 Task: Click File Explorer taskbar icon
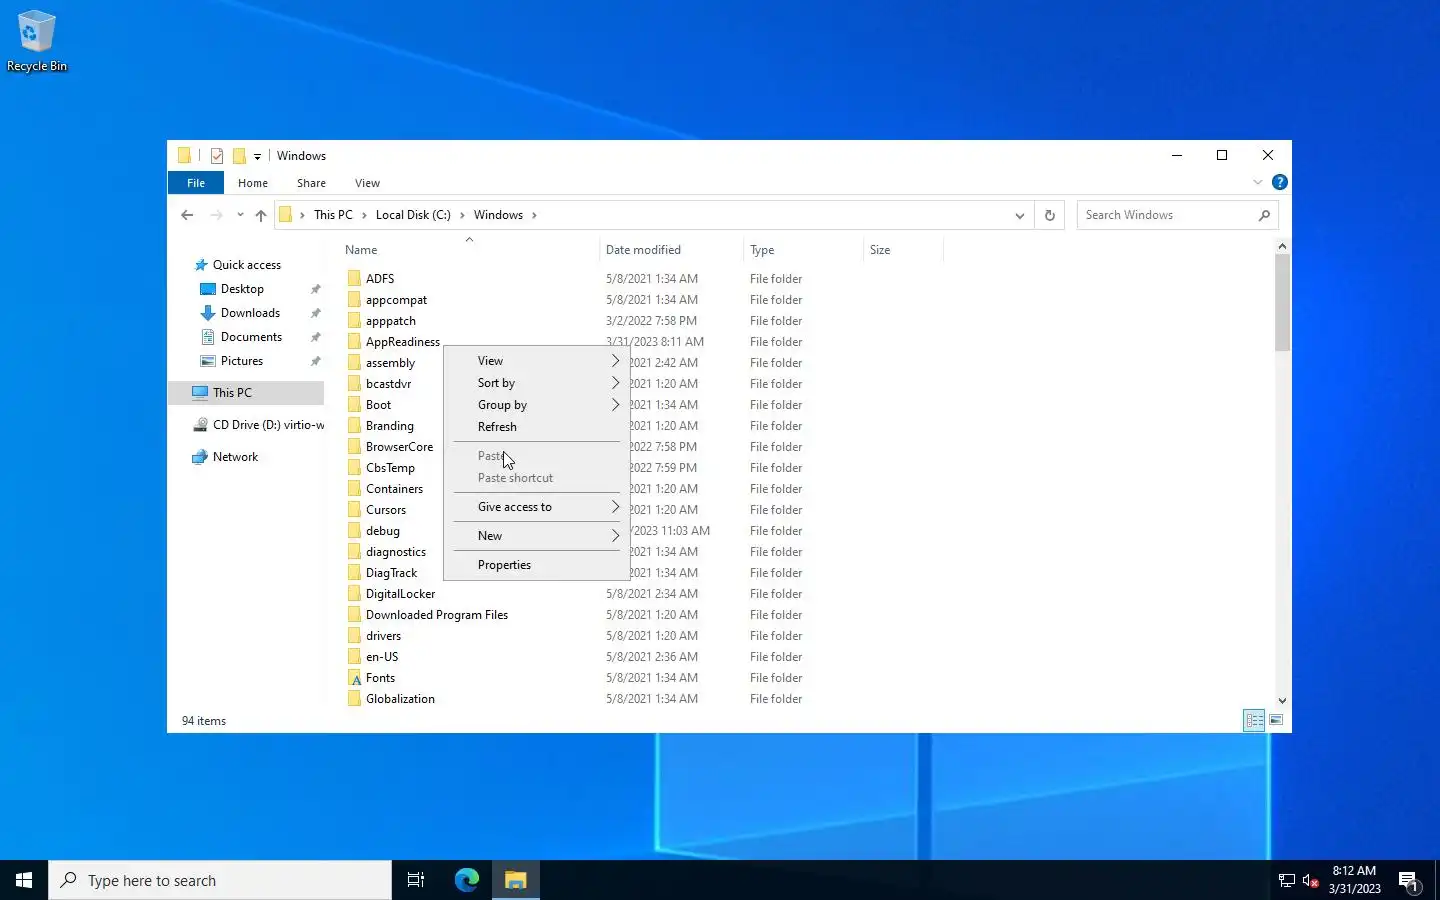pos(515,880)
